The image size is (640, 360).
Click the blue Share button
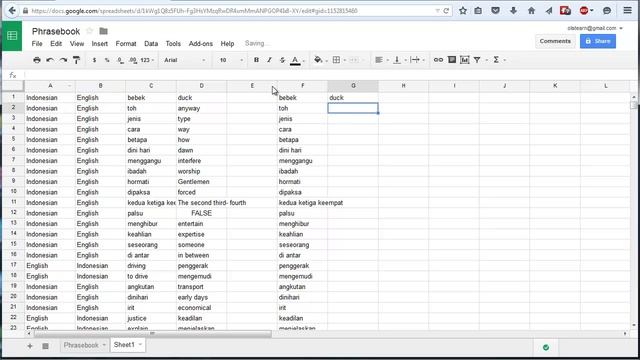[x=598, y=41]
